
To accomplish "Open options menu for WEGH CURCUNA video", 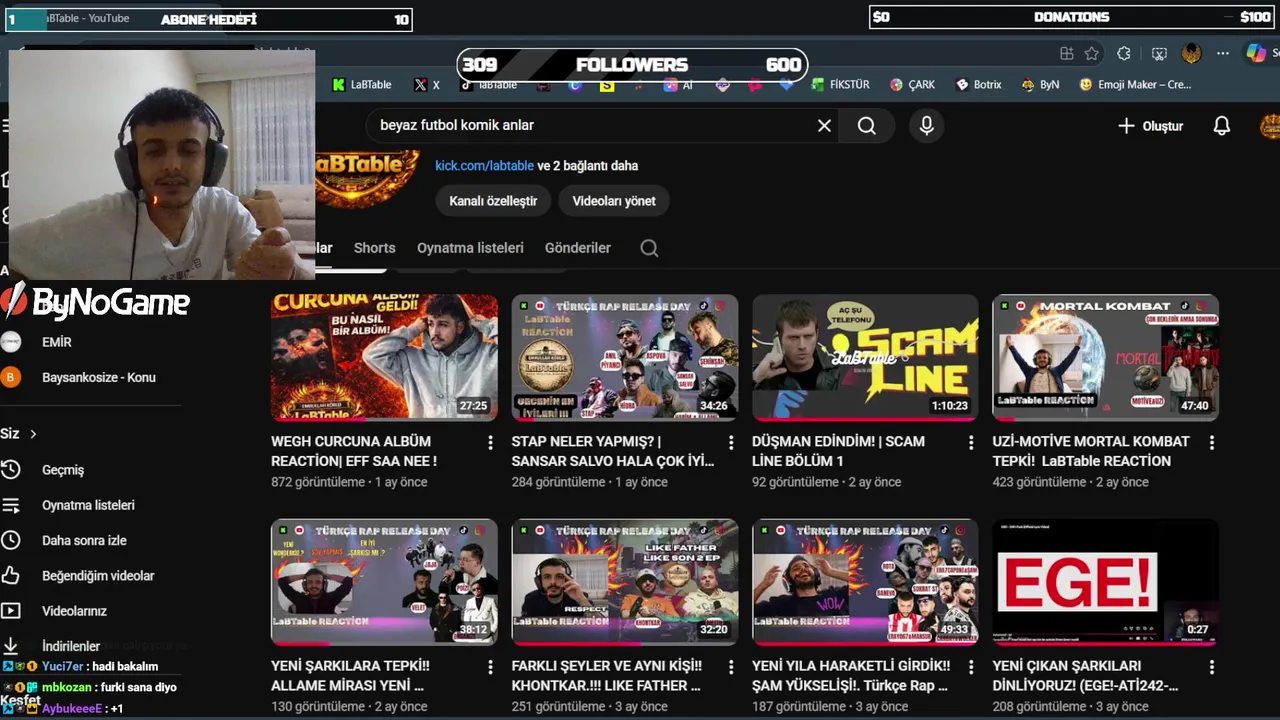I will (490, 442).
